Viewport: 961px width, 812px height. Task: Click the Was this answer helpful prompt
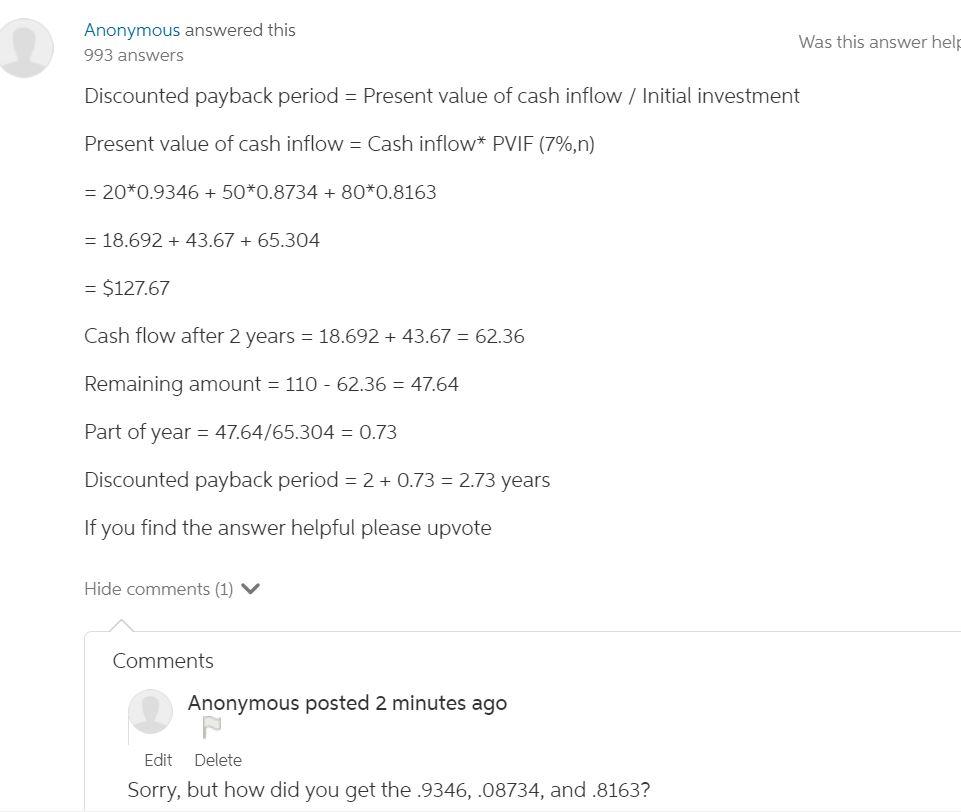pyautogui.click(x=878, y=42)
